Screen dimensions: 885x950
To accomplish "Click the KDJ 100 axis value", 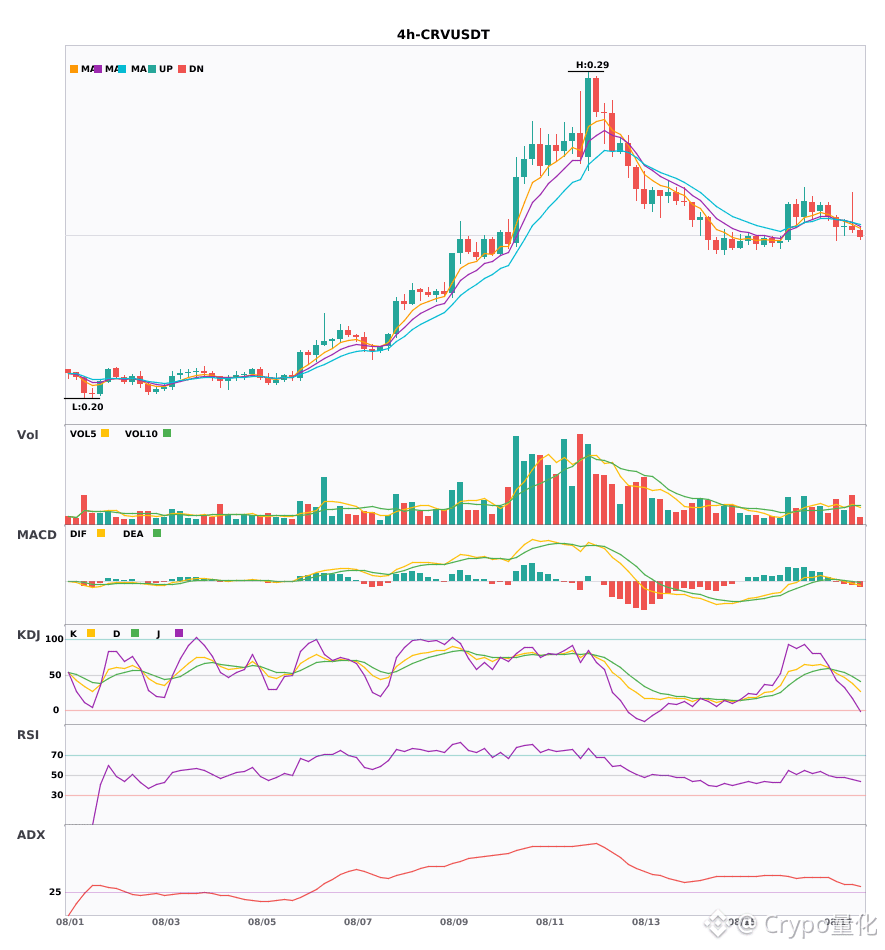I will [55, 639].
